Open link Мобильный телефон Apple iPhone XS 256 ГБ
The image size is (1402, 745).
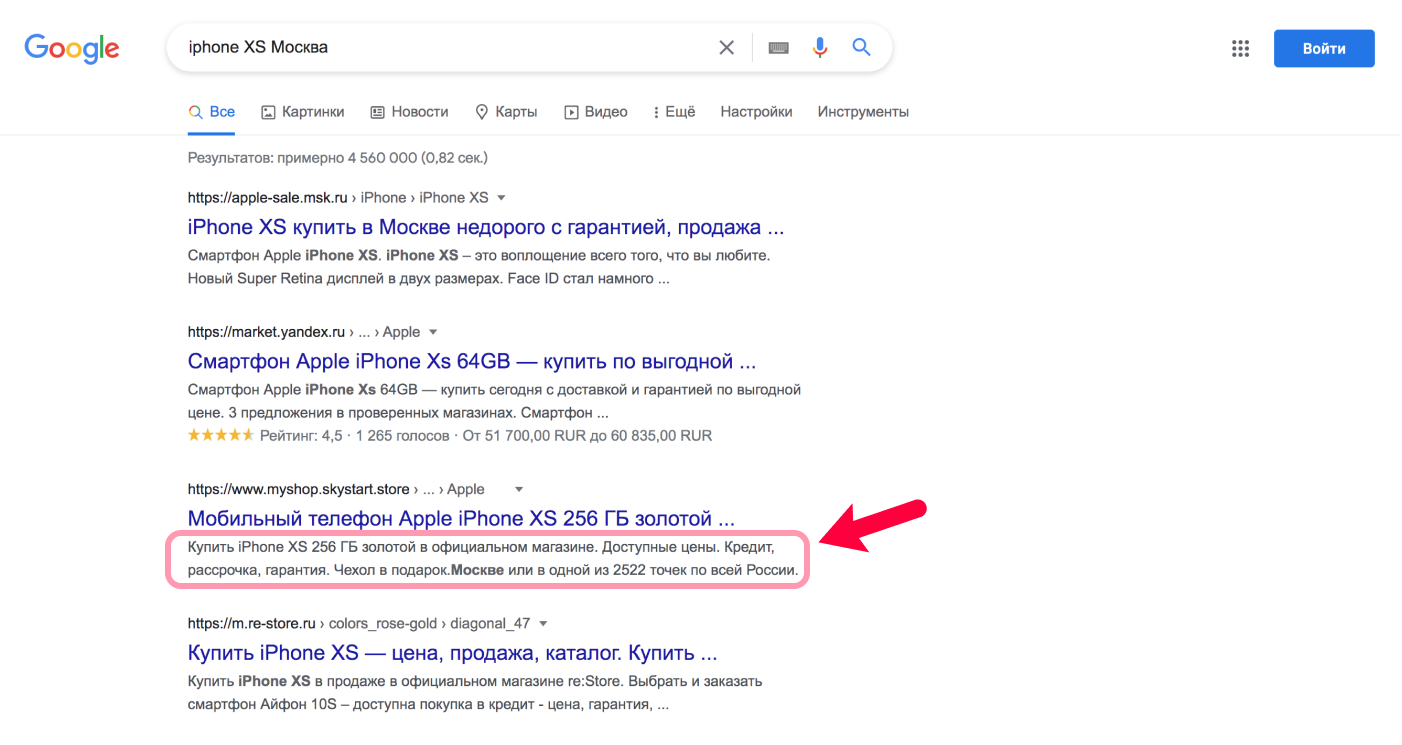pos(461,519)
